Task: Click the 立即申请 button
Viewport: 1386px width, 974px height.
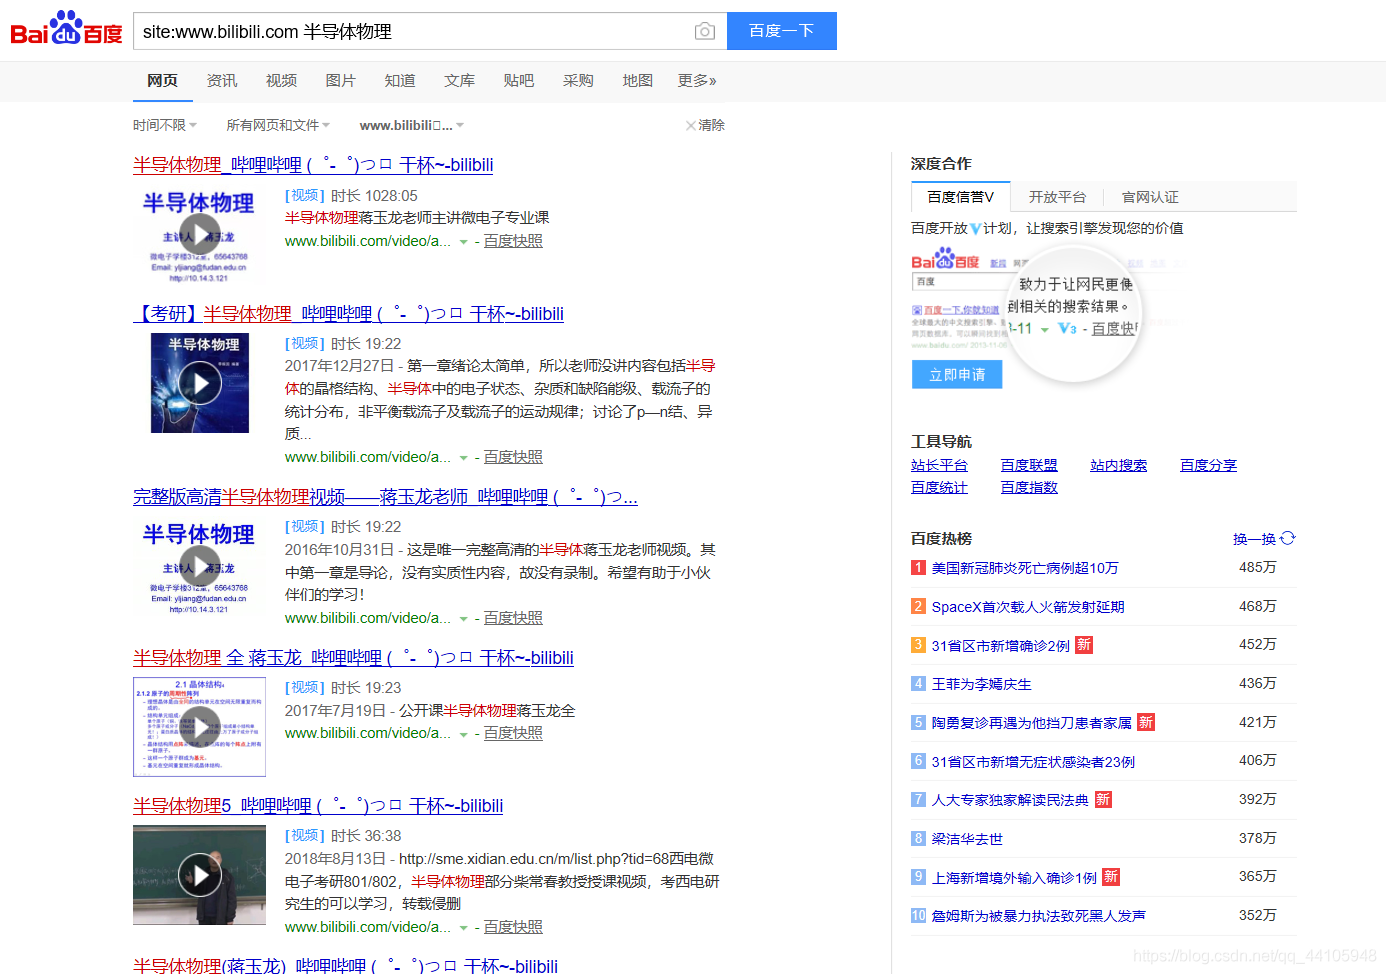Action: point(957,374)
